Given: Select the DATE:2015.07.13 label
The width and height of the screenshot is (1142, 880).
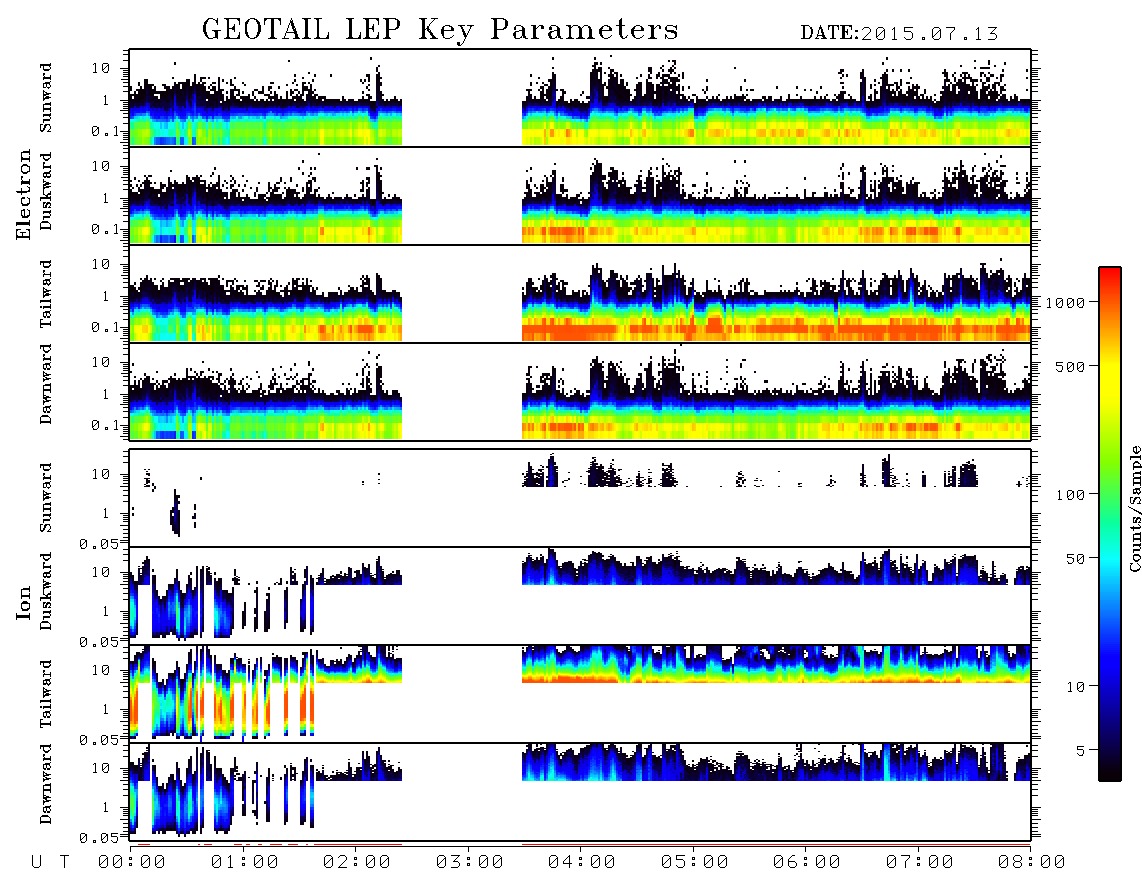Looking at the screenshot, I should [x=899, y=34].
